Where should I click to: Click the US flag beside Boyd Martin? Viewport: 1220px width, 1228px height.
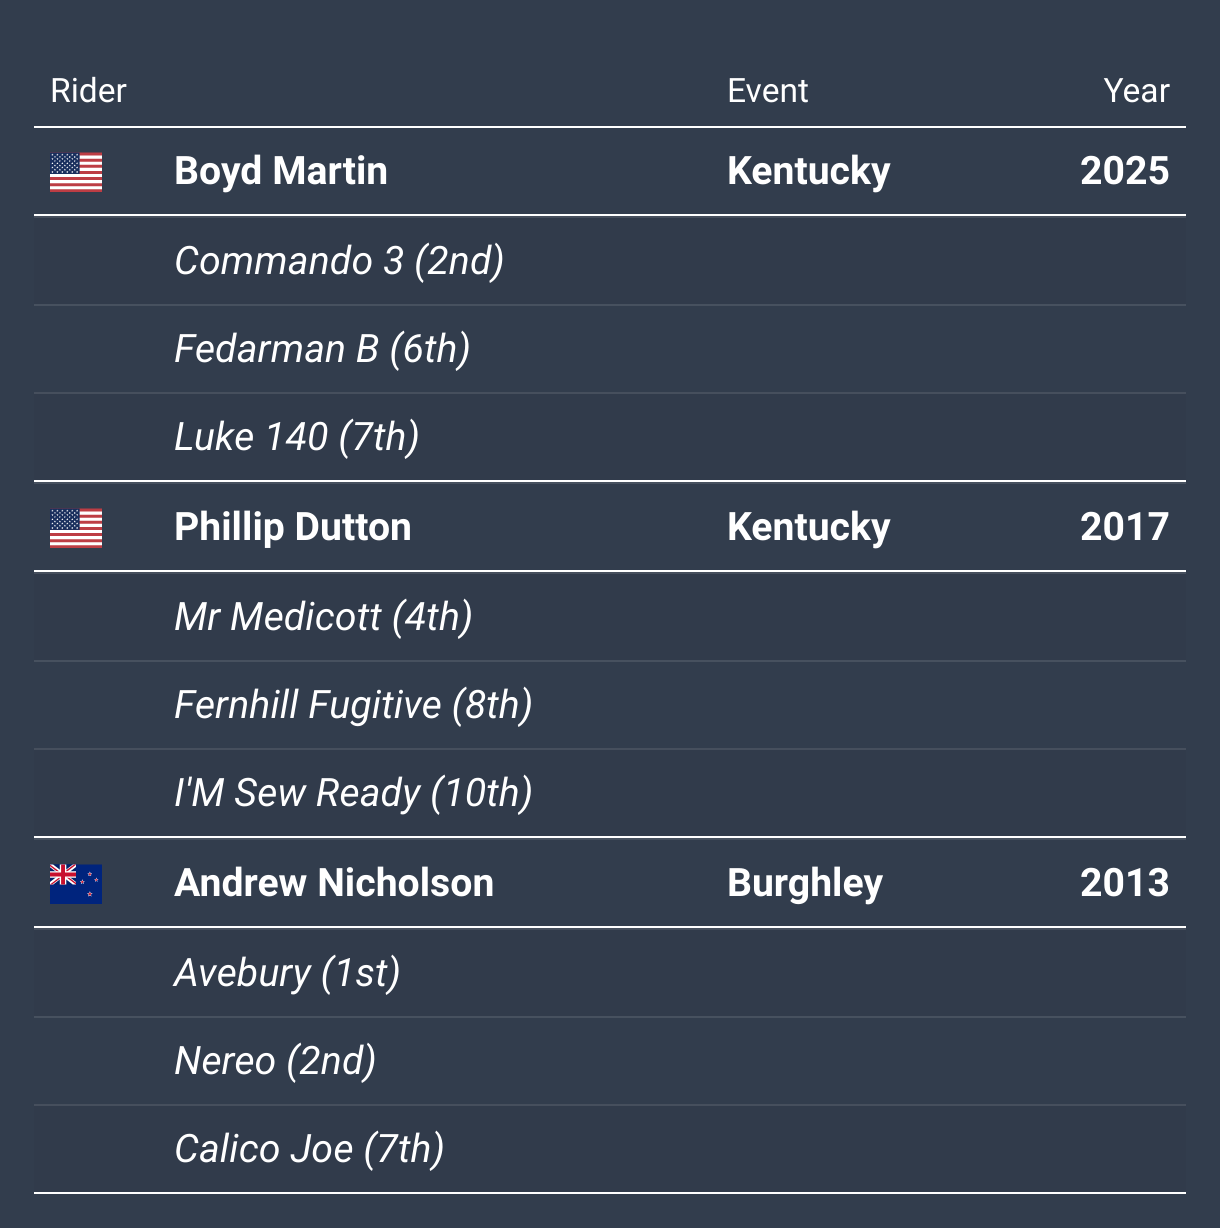coord(76,172)
